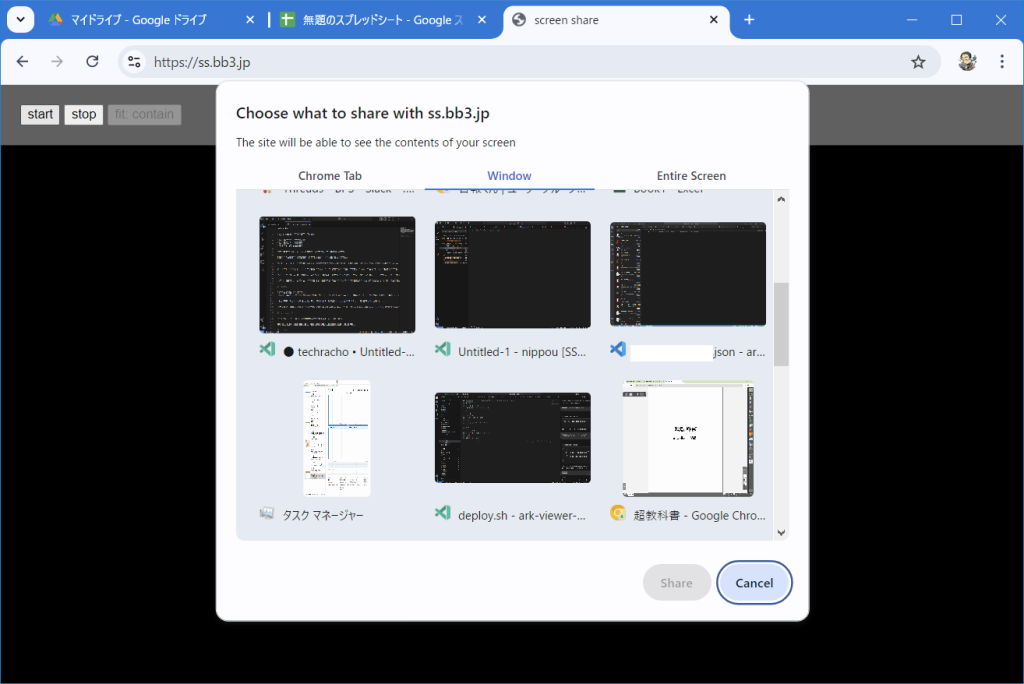
Task: Click the window list scrollbar down arrow
Action: point(781,533)
